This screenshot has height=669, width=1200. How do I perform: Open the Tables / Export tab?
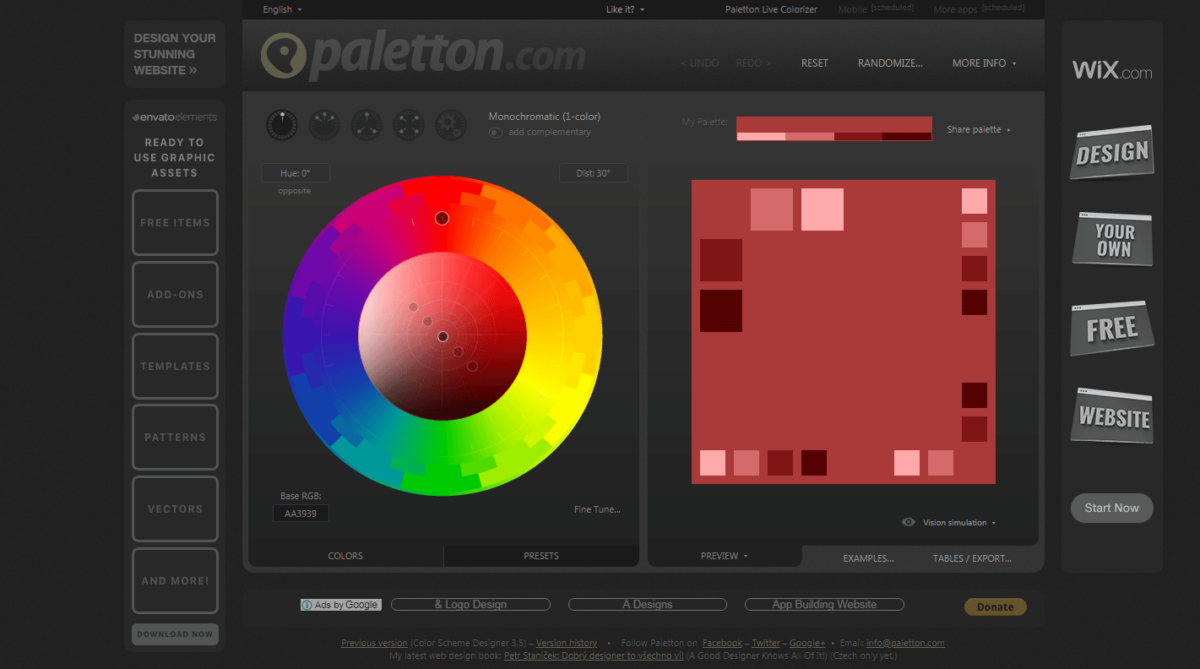971,558
